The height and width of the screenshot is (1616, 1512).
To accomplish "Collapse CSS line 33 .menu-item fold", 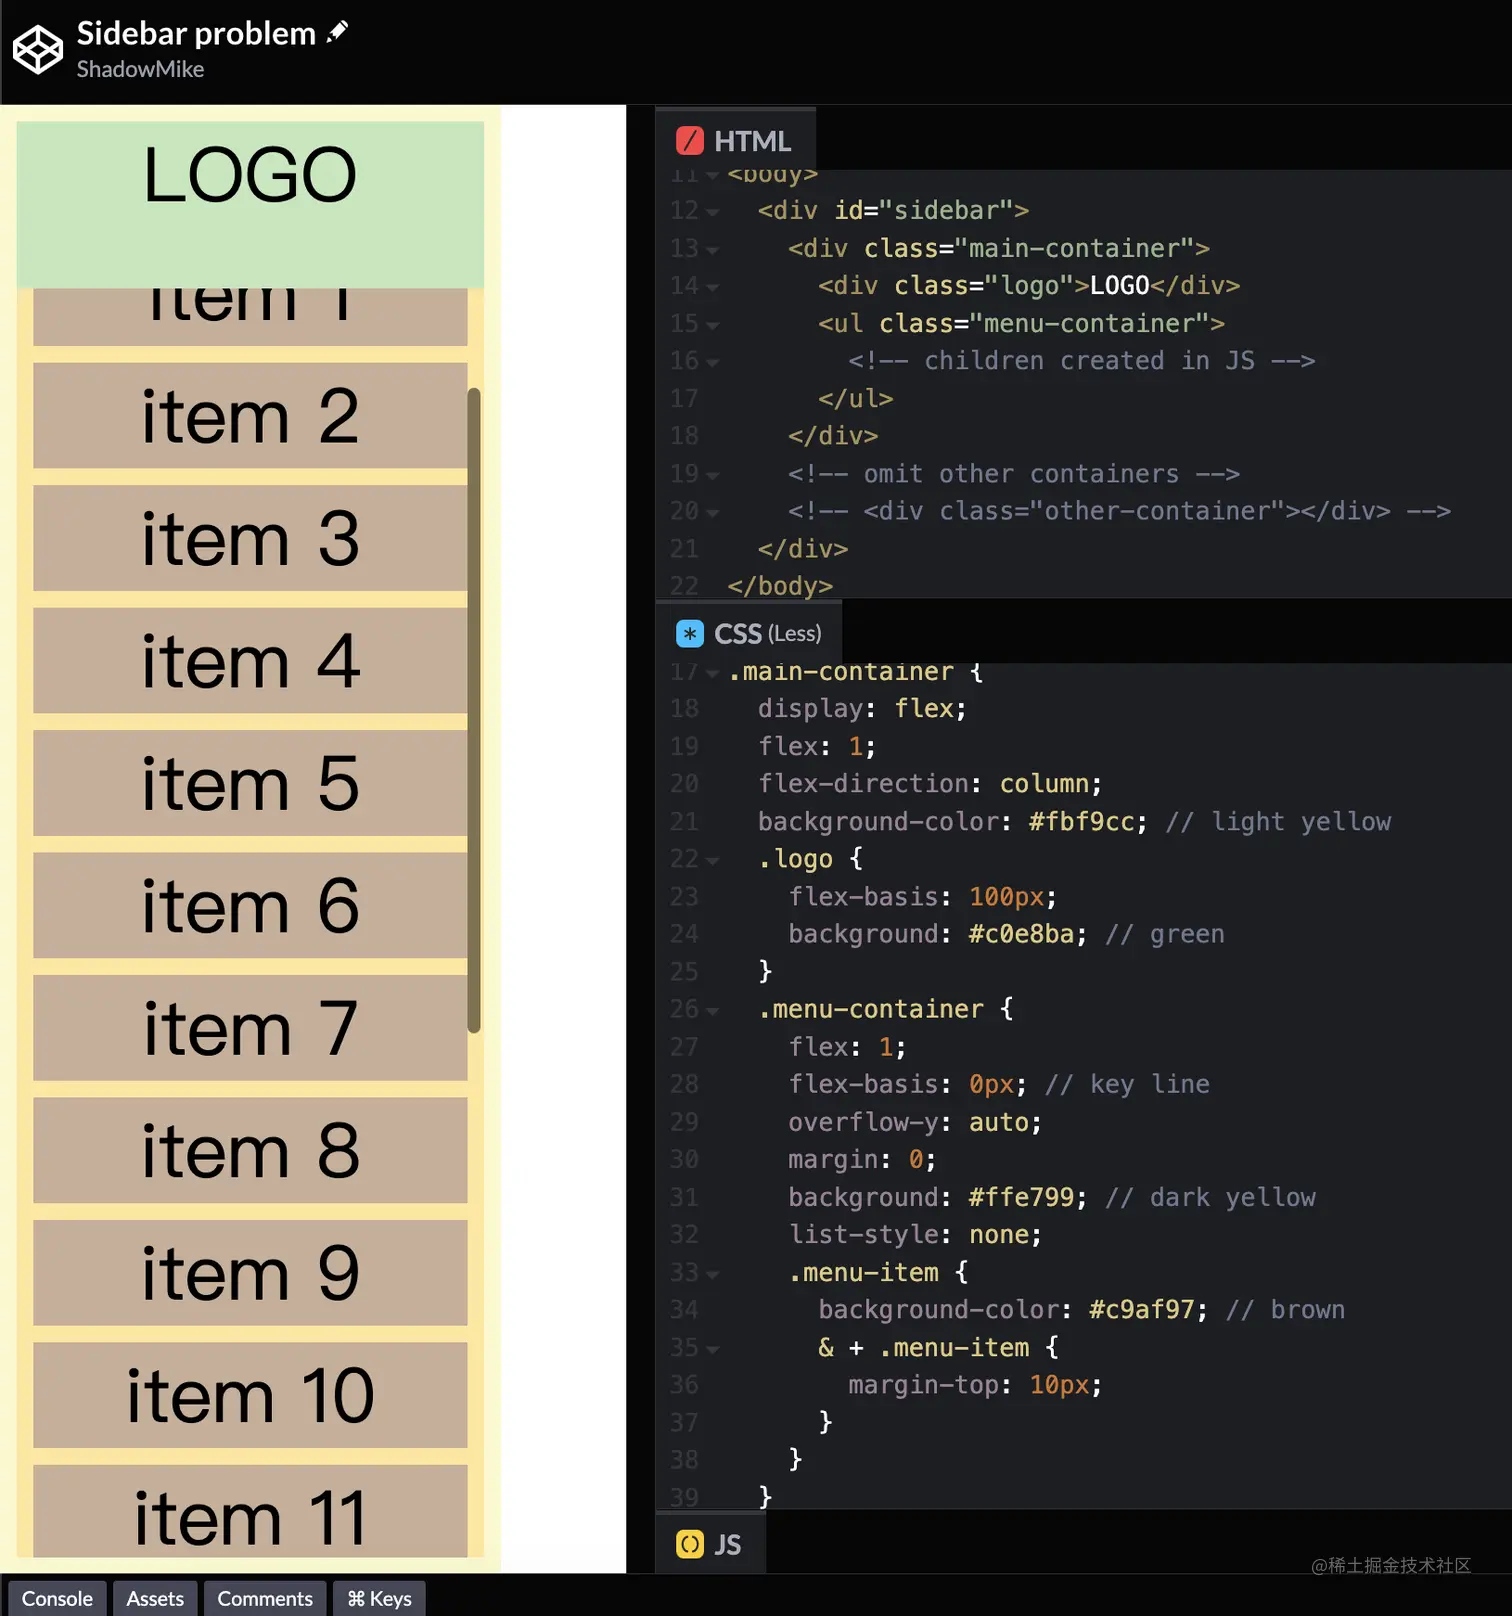I will tap(713, 1274).
